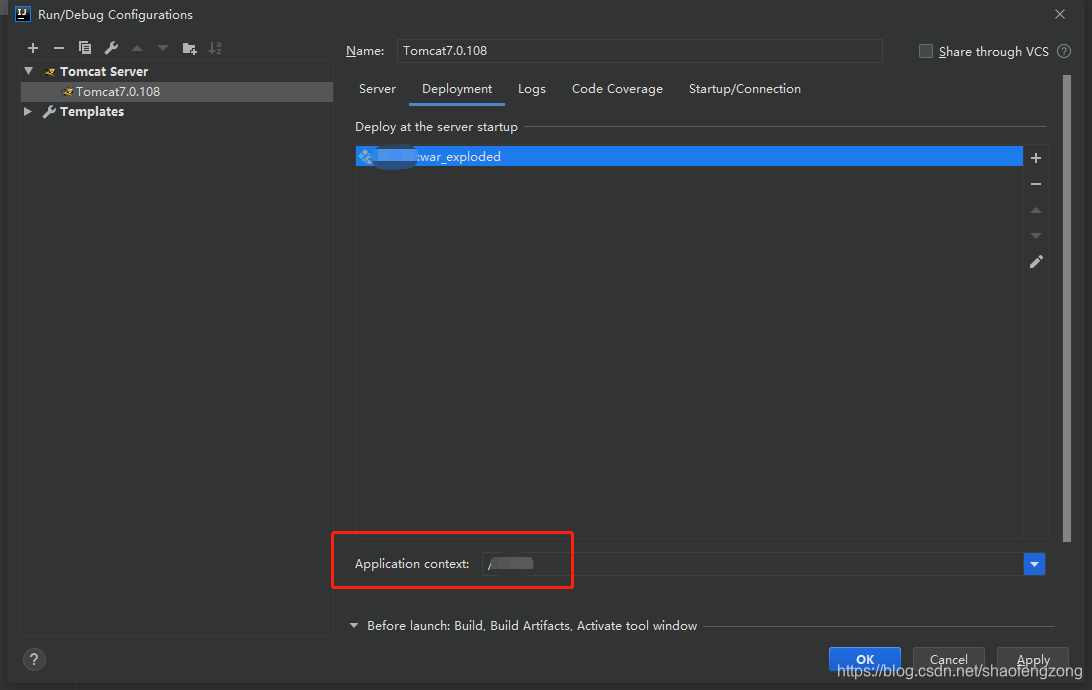This screenshot has height=690, width=1092.
Task: Open edit templates wrench icon in toolbar
Action: click(111, 48)
